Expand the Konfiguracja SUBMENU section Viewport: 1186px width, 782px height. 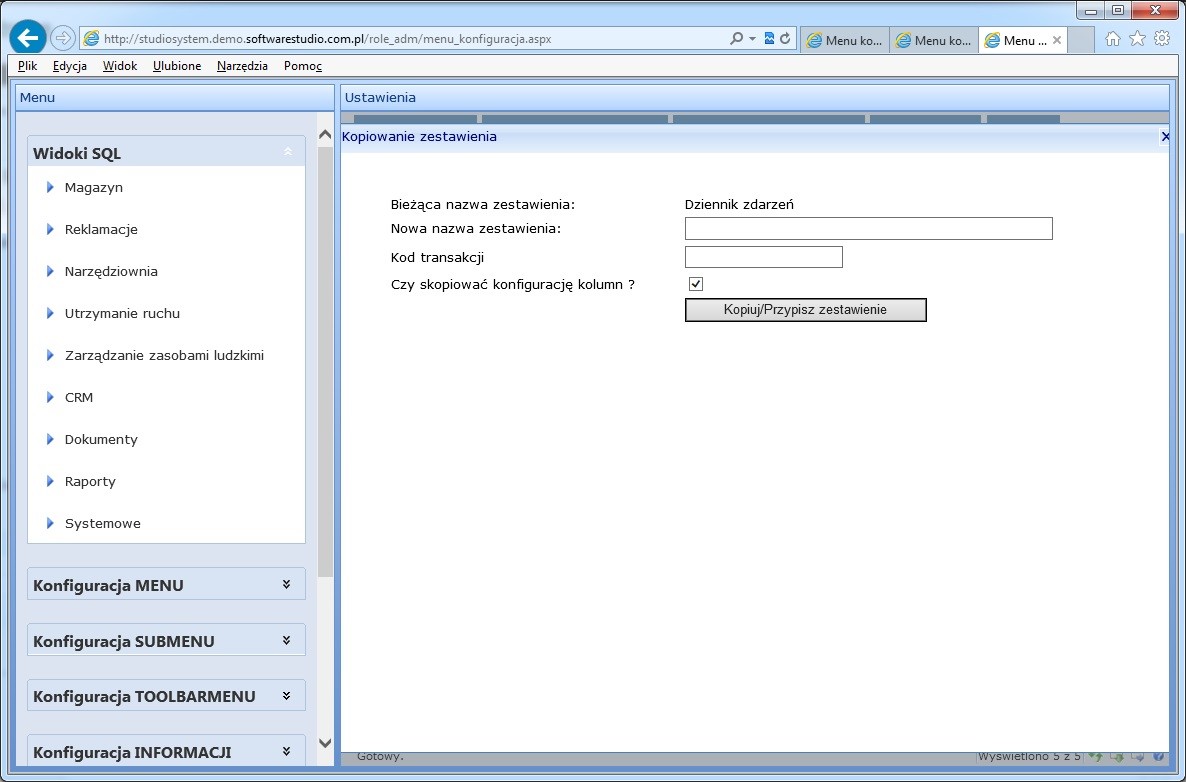pyautogui.click(x=287, y=641)
